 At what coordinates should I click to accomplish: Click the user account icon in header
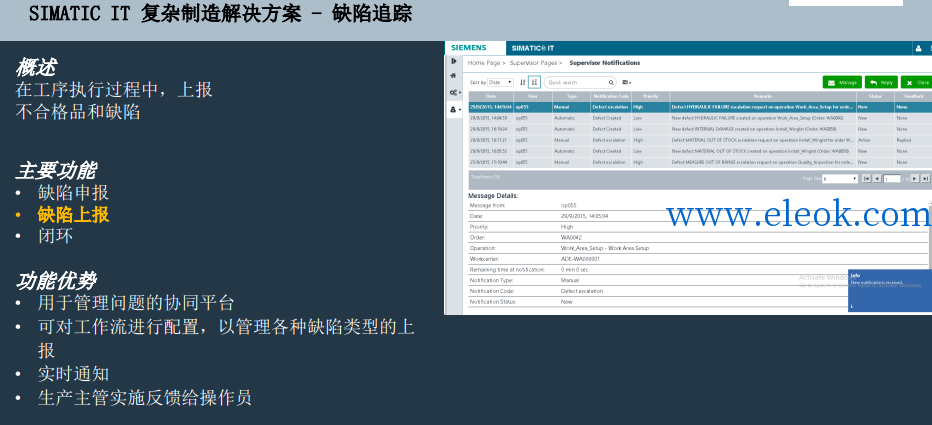coord(919,48)
